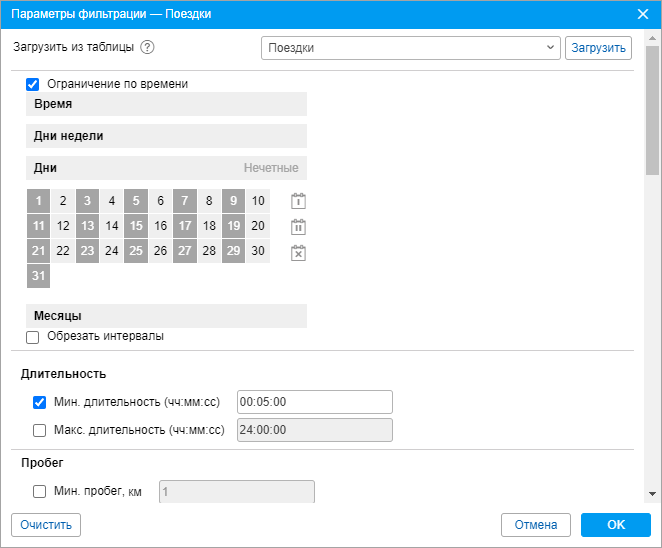Select even days calendar icon

click(297, 227)
